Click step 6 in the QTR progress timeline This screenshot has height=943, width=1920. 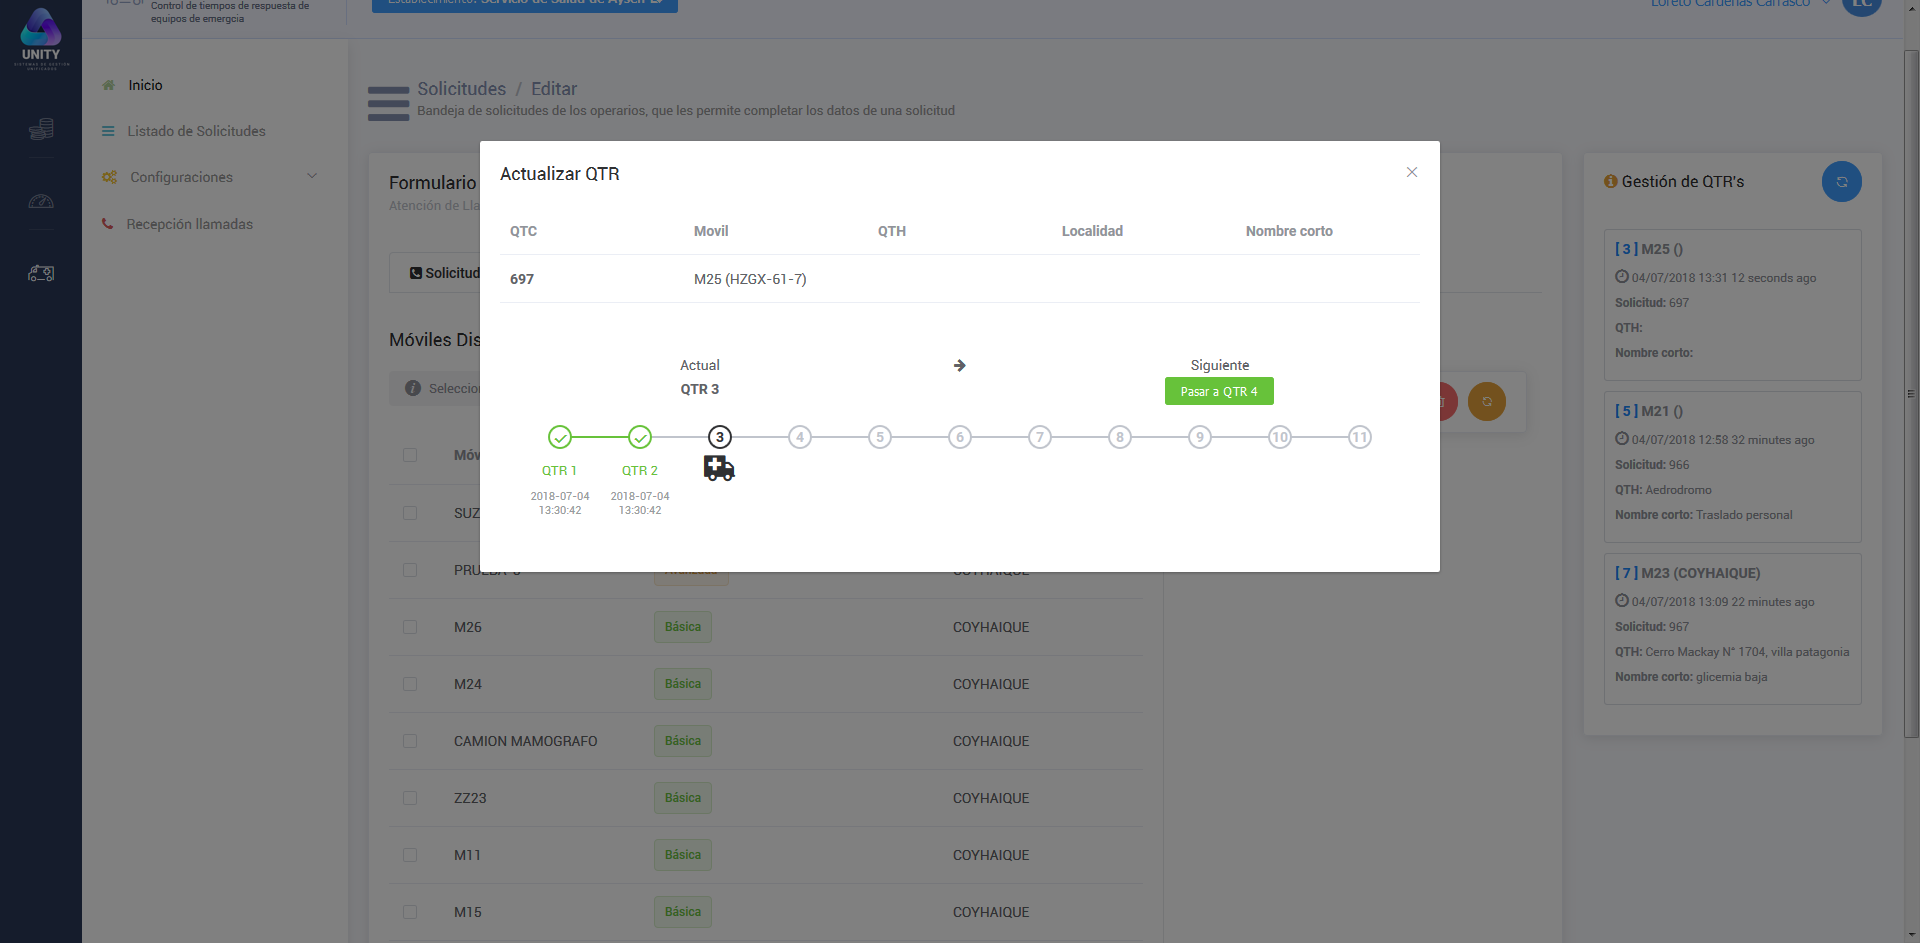pyautogui.click(x=959, y=437)
